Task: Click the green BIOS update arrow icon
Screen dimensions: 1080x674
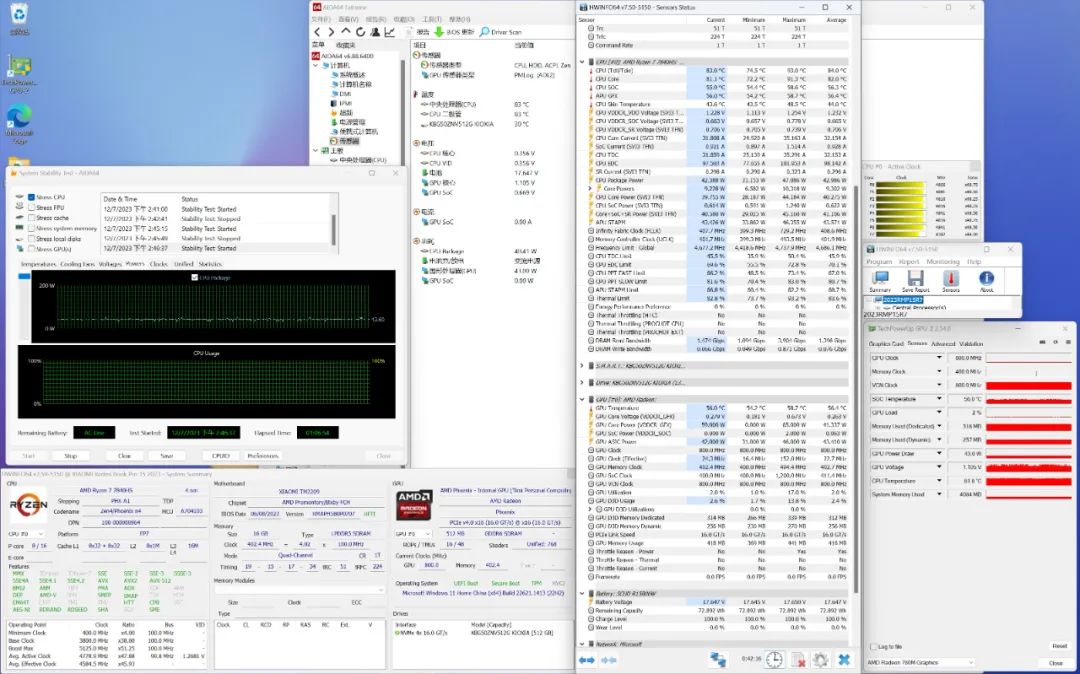Action: click(x=439, y=32)
